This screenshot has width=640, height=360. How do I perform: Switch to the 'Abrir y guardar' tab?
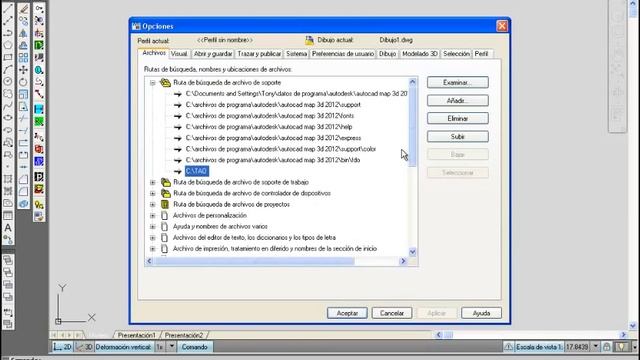pos(213,54)
